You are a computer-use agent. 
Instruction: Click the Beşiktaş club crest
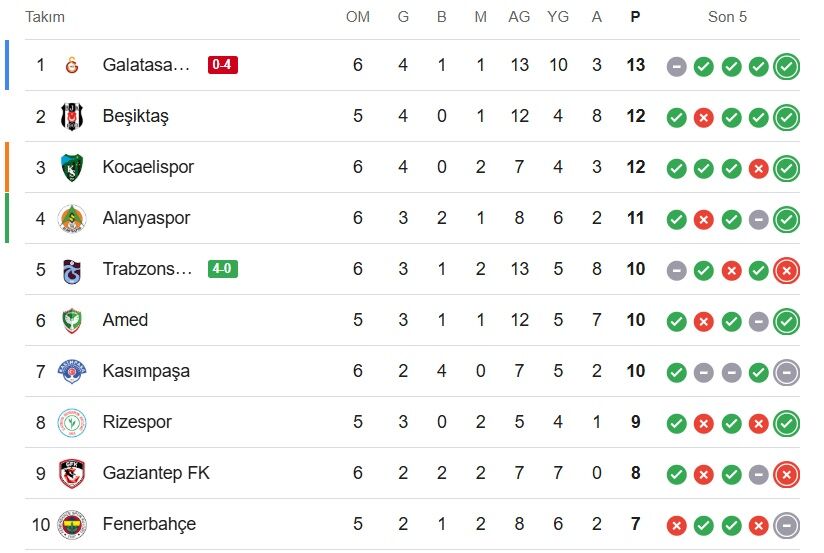pyautogui.click(x=72, y=116)
